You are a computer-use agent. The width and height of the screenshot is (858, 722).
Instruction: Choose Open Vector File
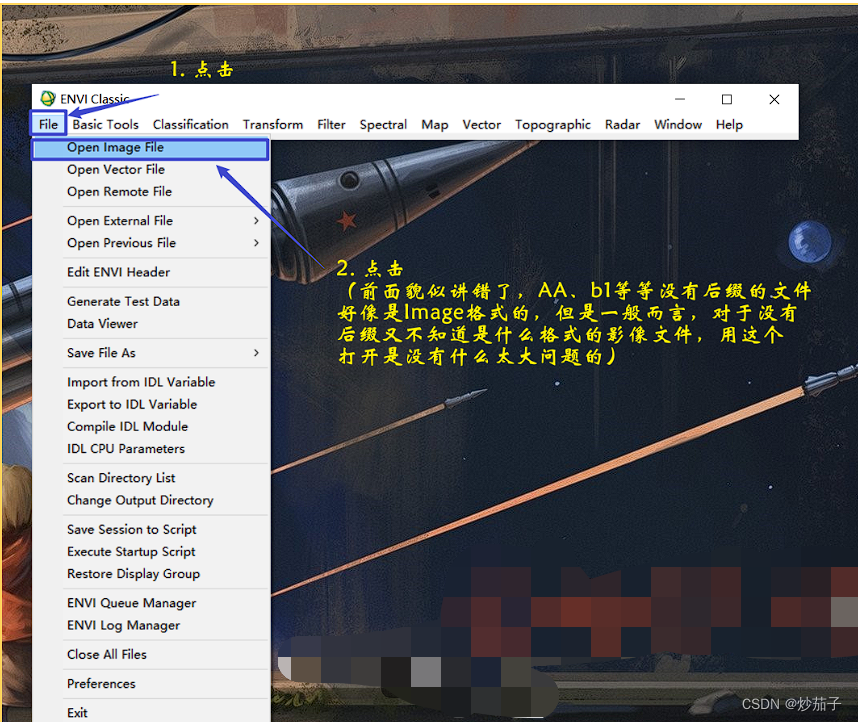coord(150,170)
